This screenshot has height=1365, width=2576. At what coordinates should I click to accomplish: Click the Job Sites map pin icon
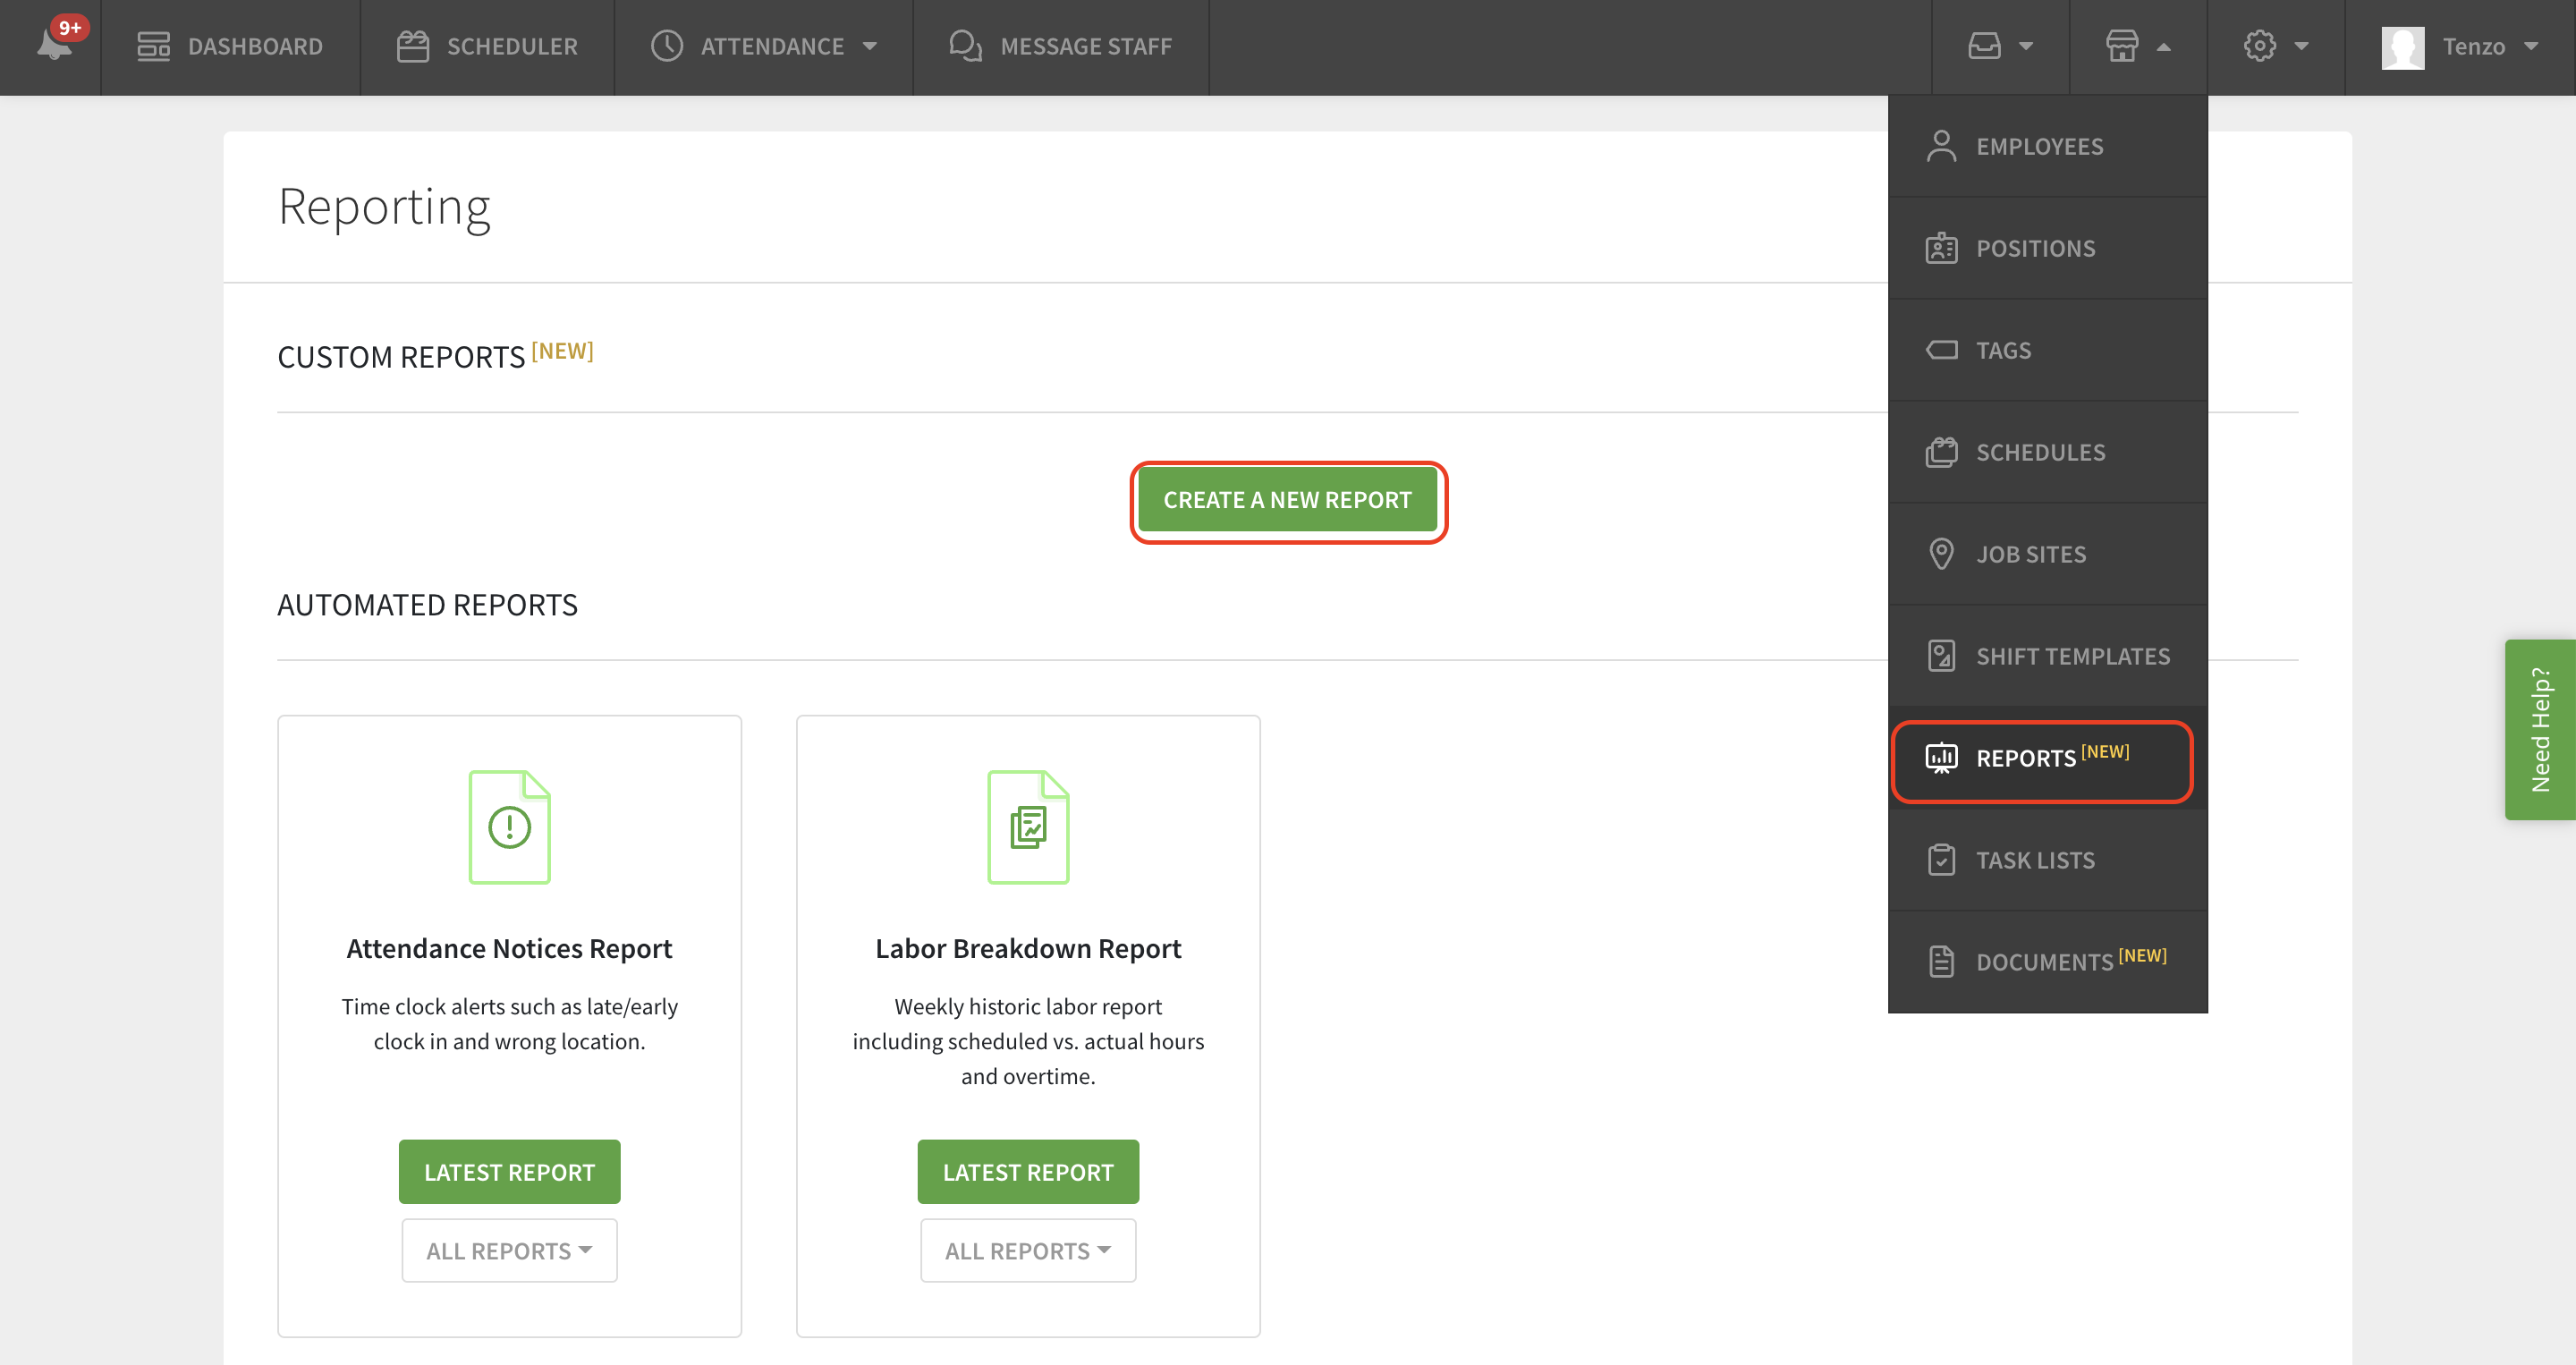1942,554
